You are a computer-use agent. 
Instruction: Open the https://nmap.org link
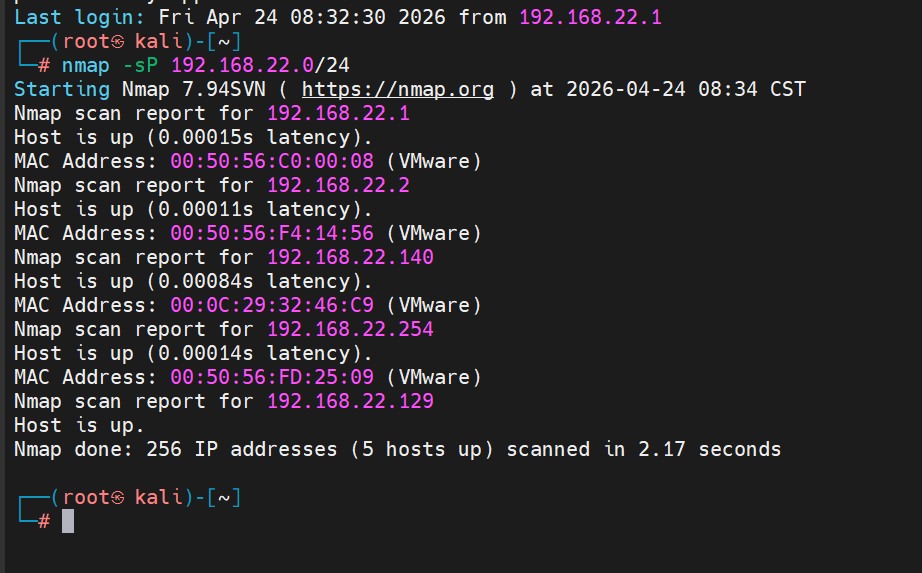(x=398, y=89)
